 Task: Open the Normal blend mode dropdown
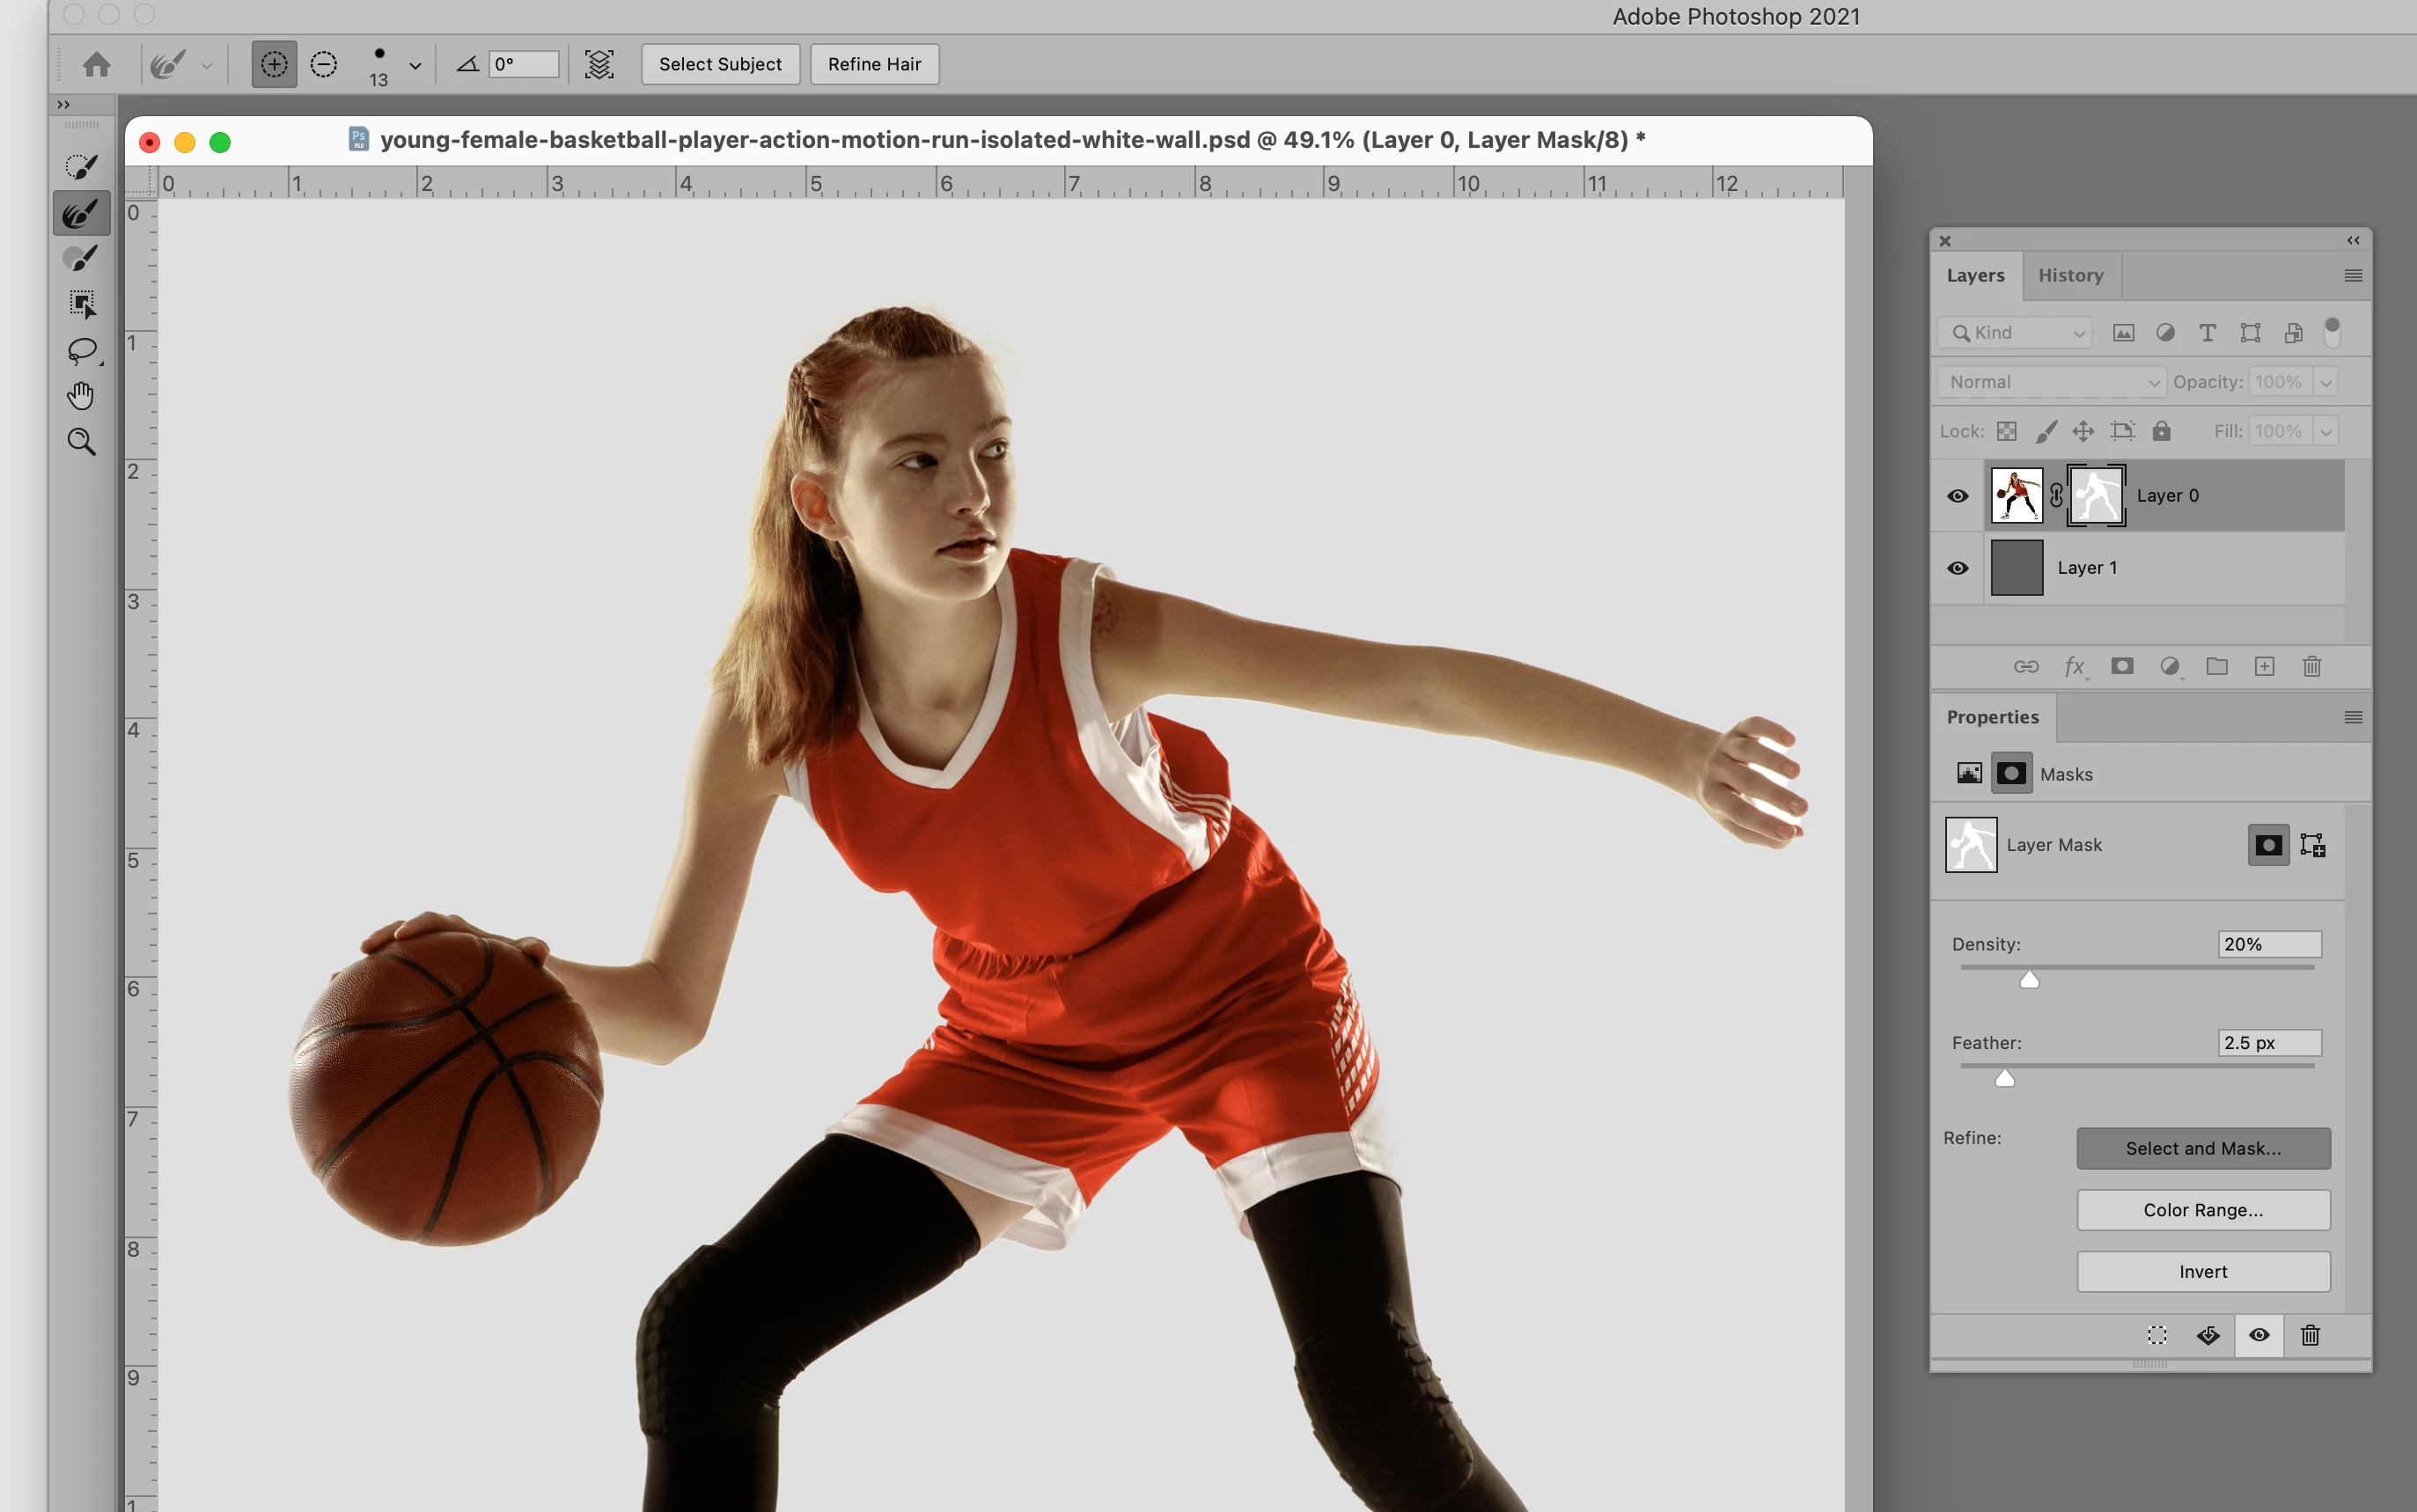(x=2051, y=382)
